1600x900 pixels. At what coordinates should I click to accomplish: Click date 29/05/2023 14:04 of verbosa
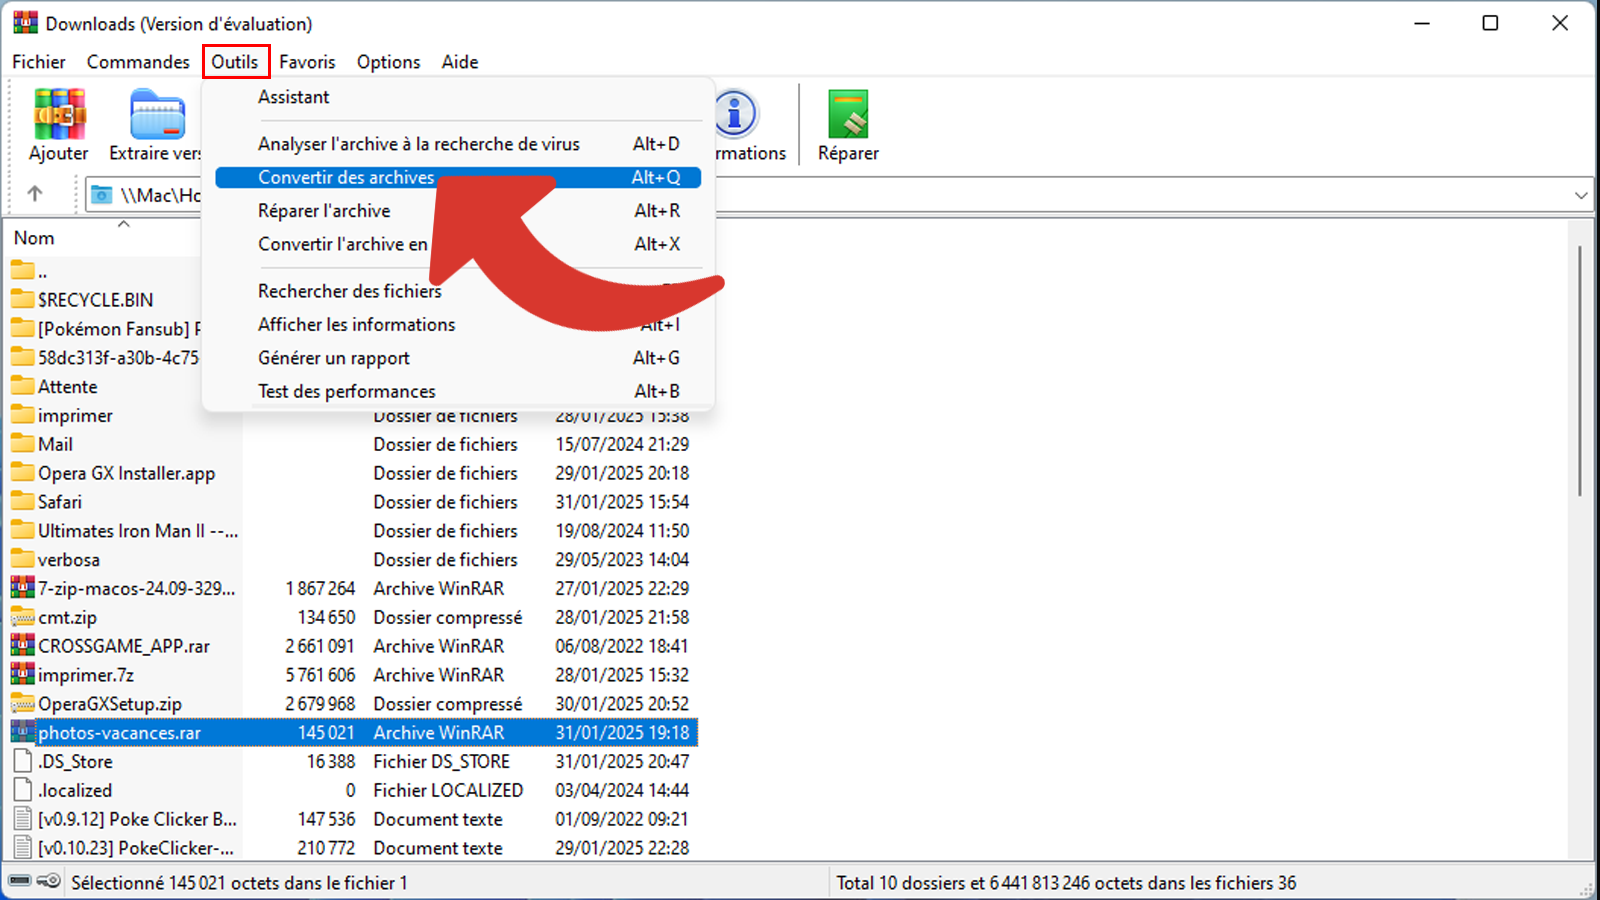tap(622, 559)
